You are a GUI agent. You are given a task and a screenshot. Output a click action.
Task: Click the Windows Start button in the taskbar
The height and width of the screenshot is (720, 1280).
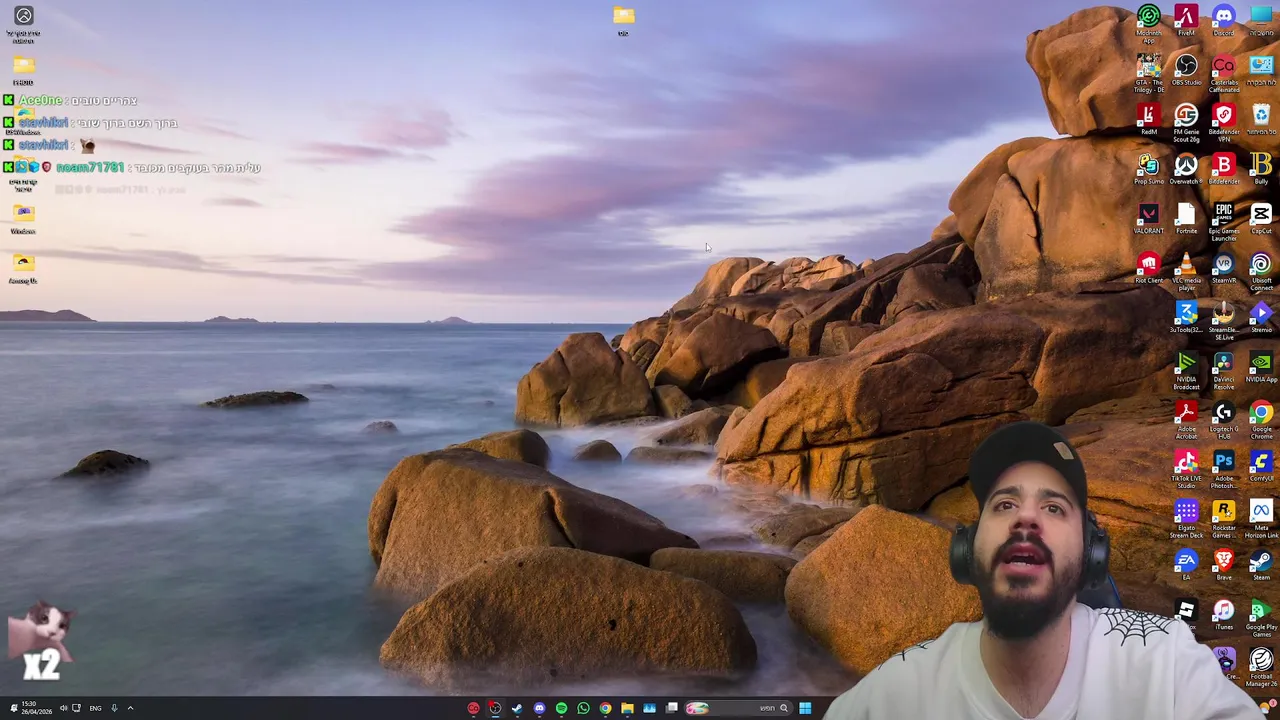(805, 708)
